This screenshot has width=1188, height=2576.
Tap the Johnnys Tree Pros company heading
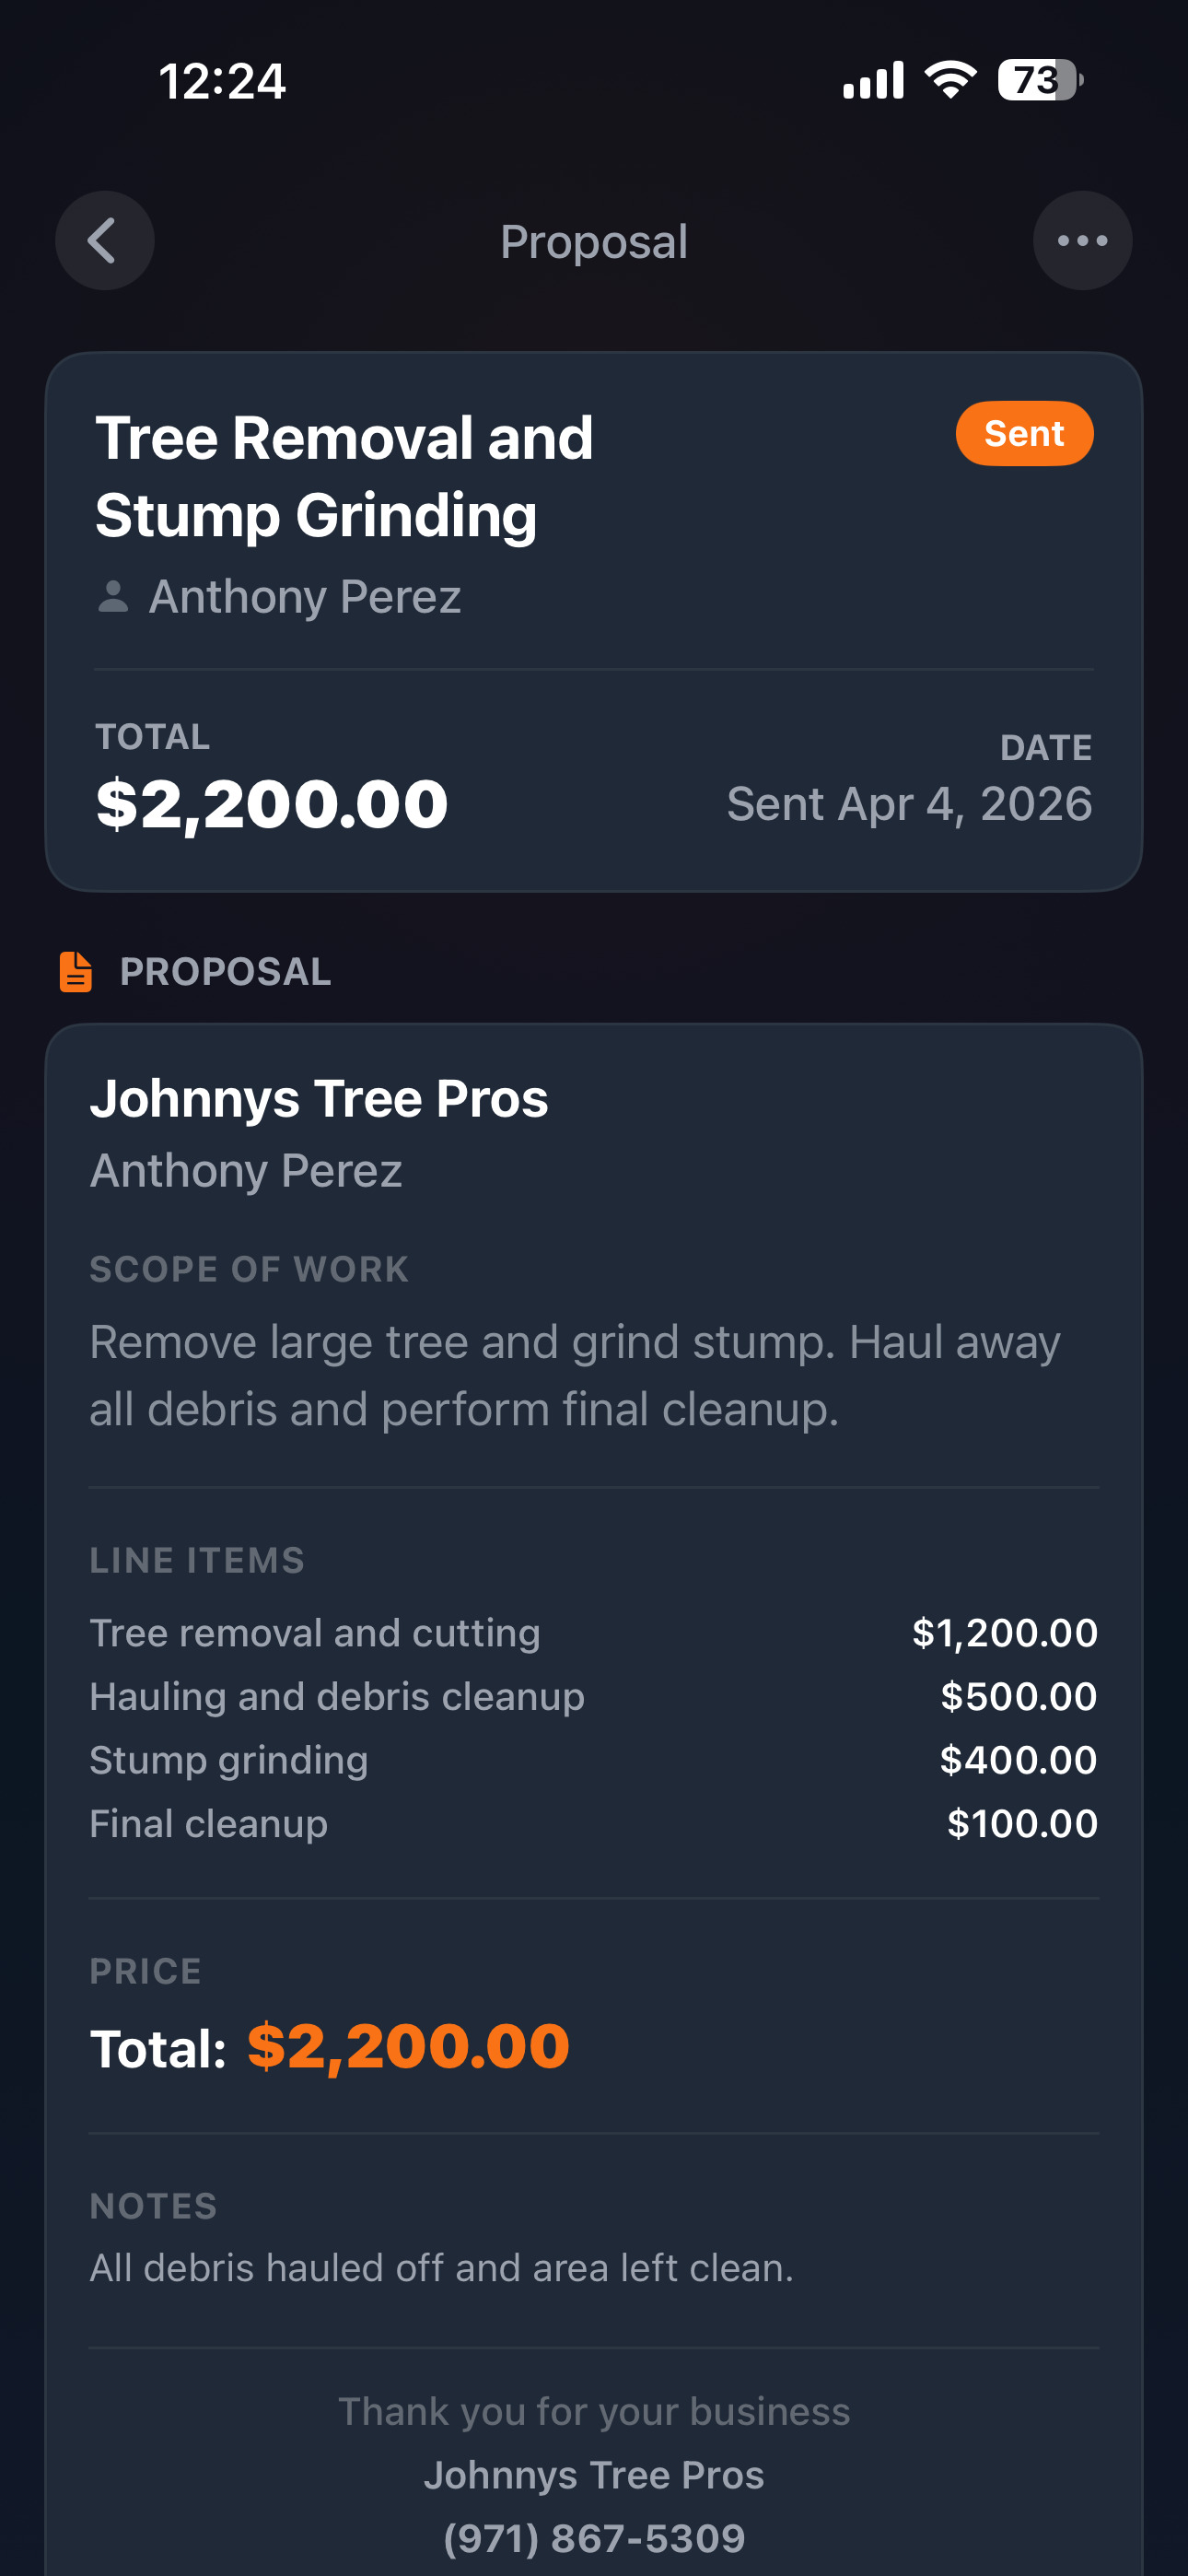point(319,1098)
